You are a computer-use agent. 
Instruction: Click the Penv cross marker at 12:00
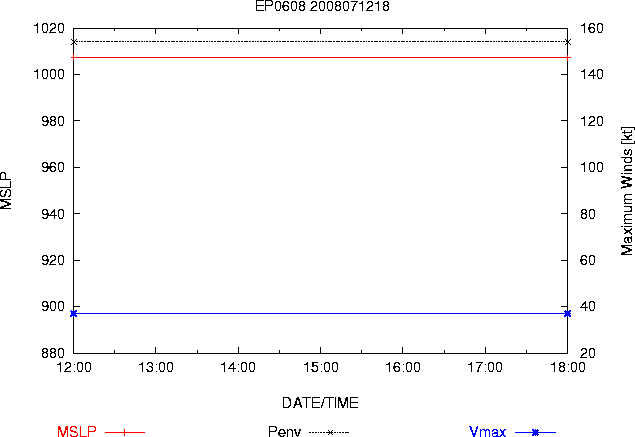point(74,42)
